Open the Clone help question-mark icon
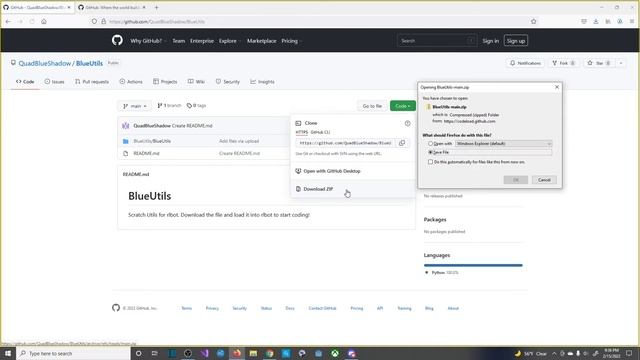The height and width of the screenshot is (360, 640). point(407,123)
